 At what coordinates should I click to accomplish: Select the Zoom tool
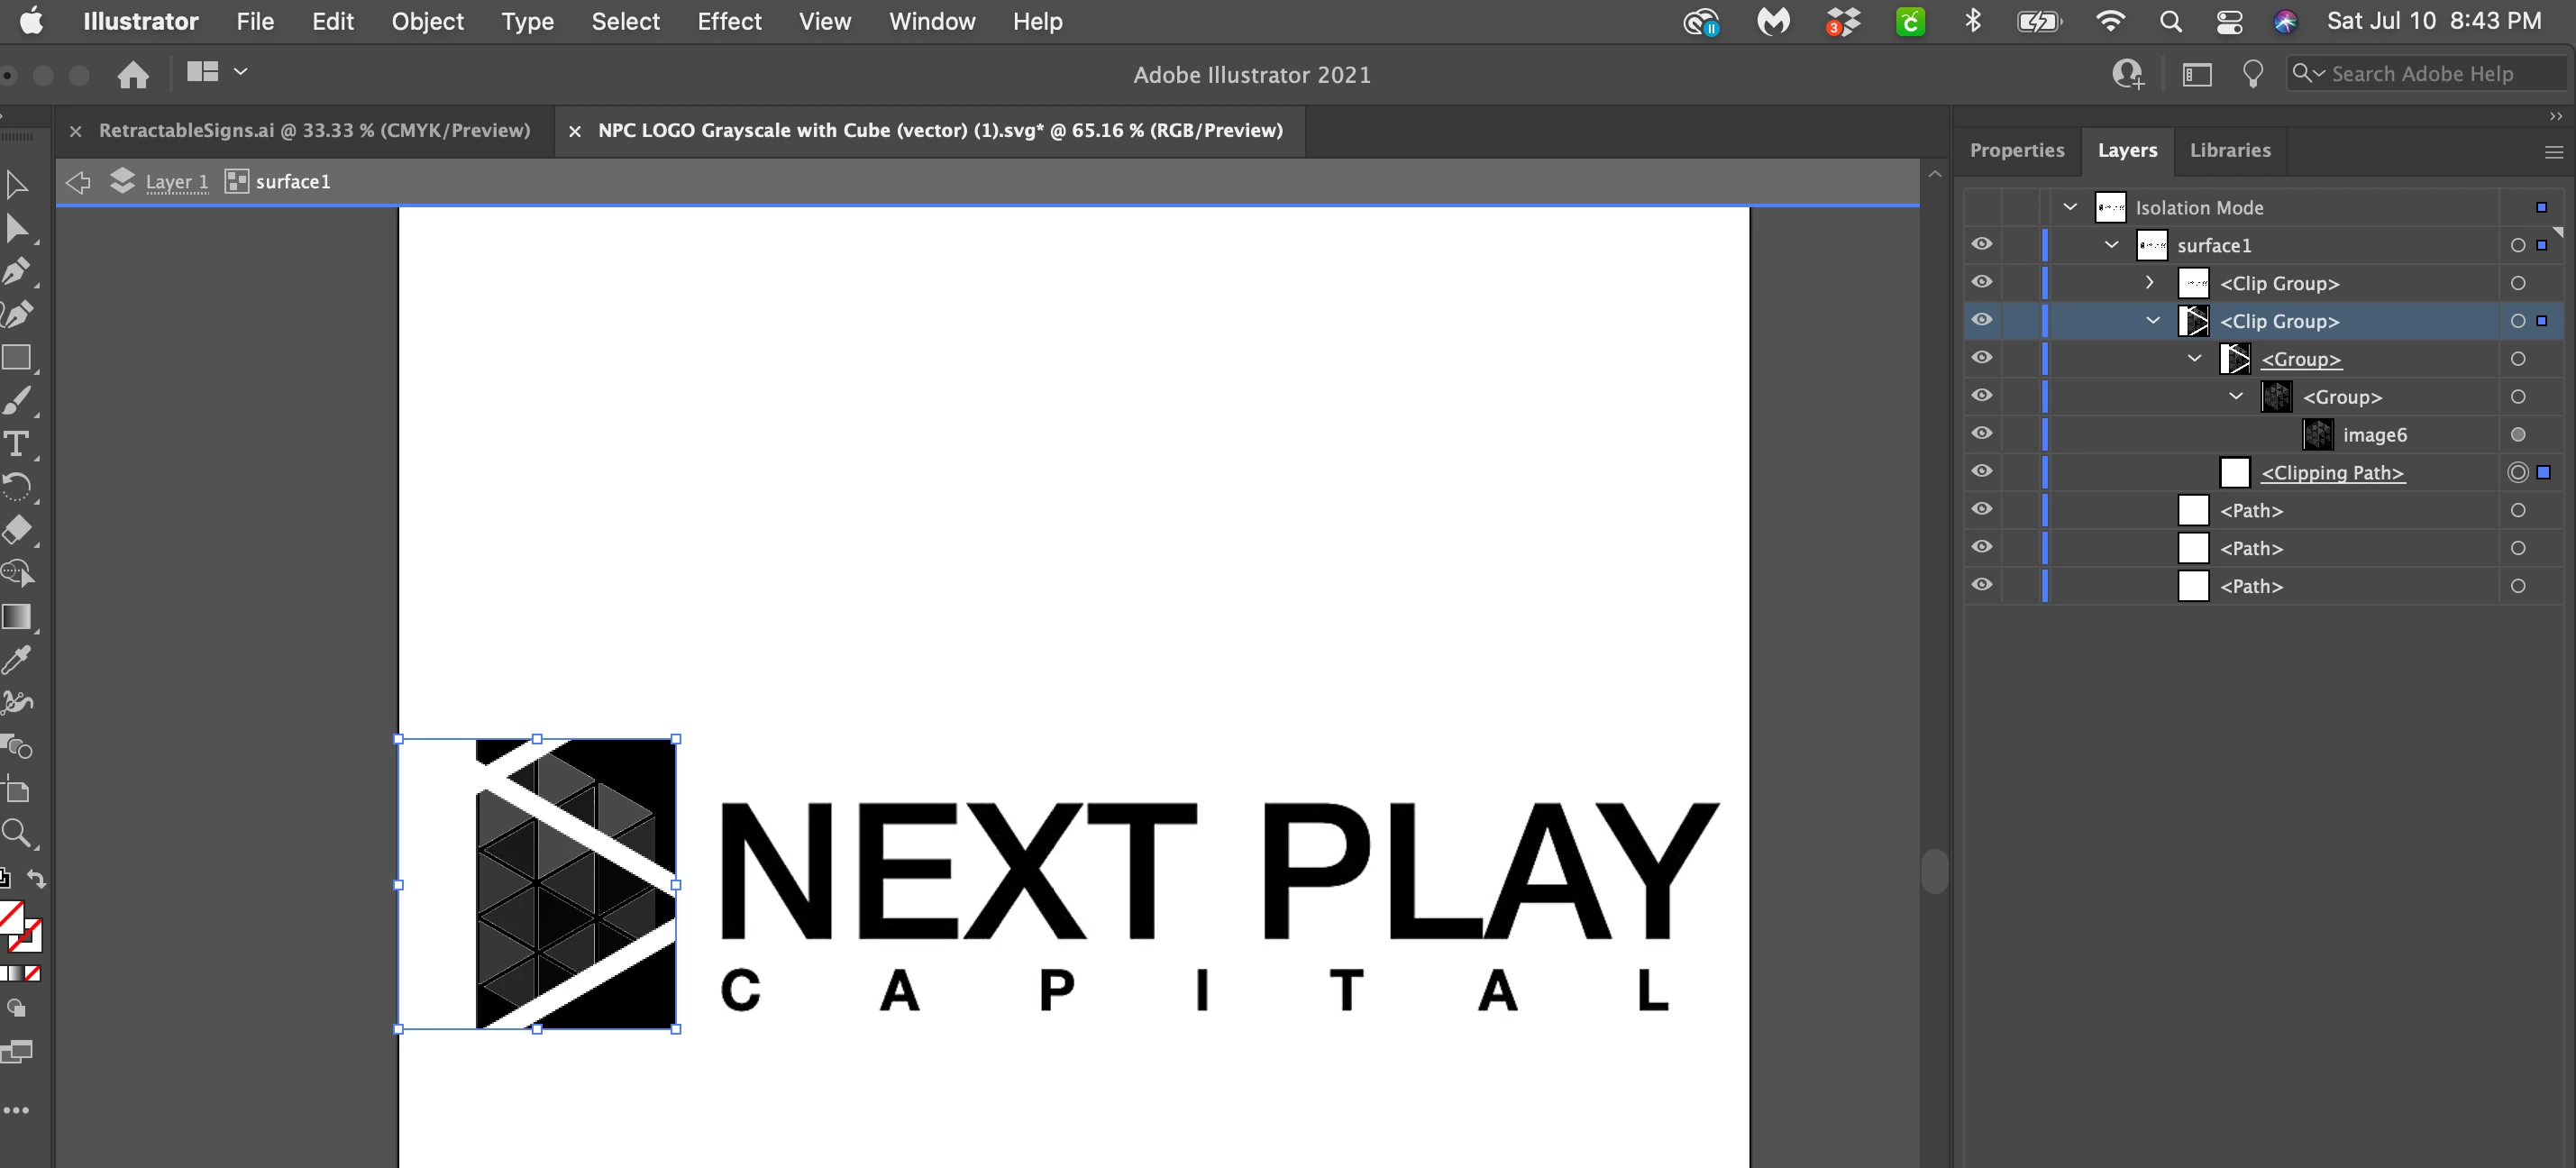[x=16, y=832]
